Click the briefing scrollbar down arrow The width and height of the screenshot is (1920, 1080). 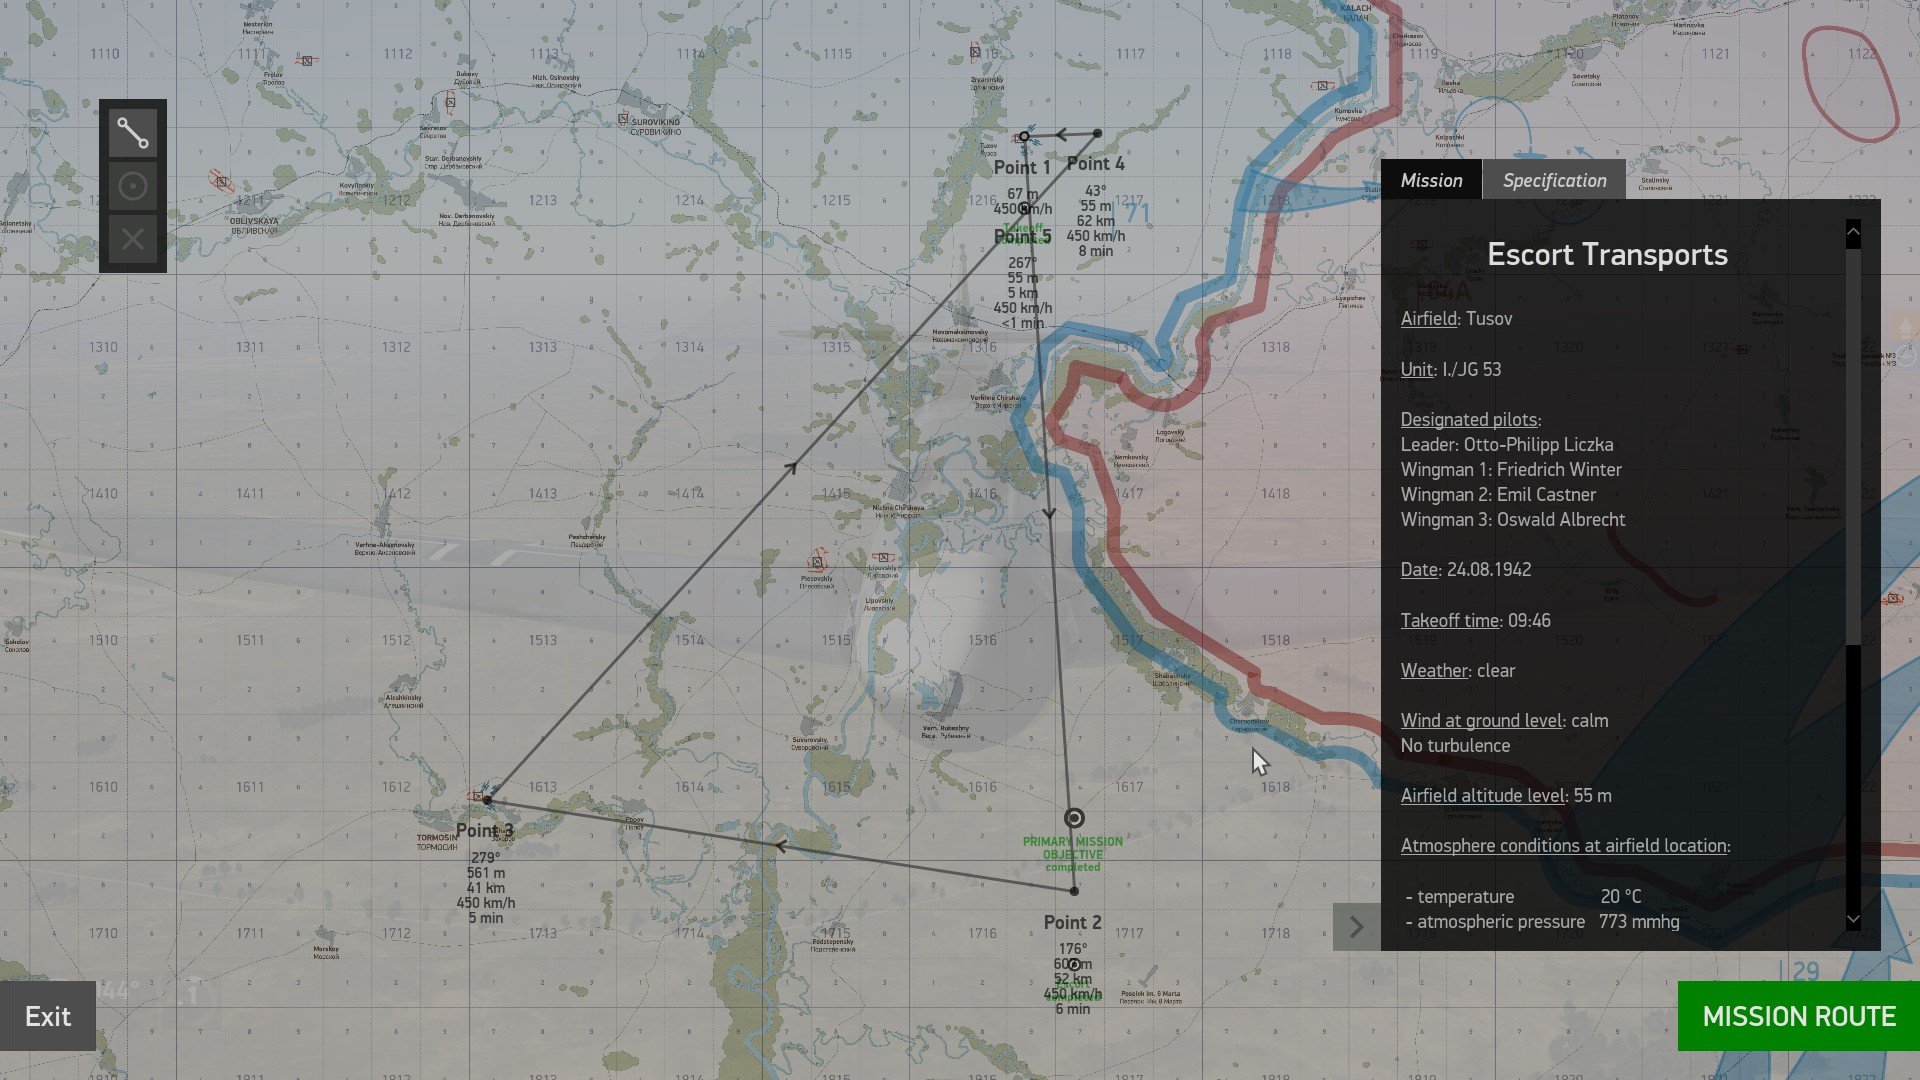click(x=1853, y=919)
